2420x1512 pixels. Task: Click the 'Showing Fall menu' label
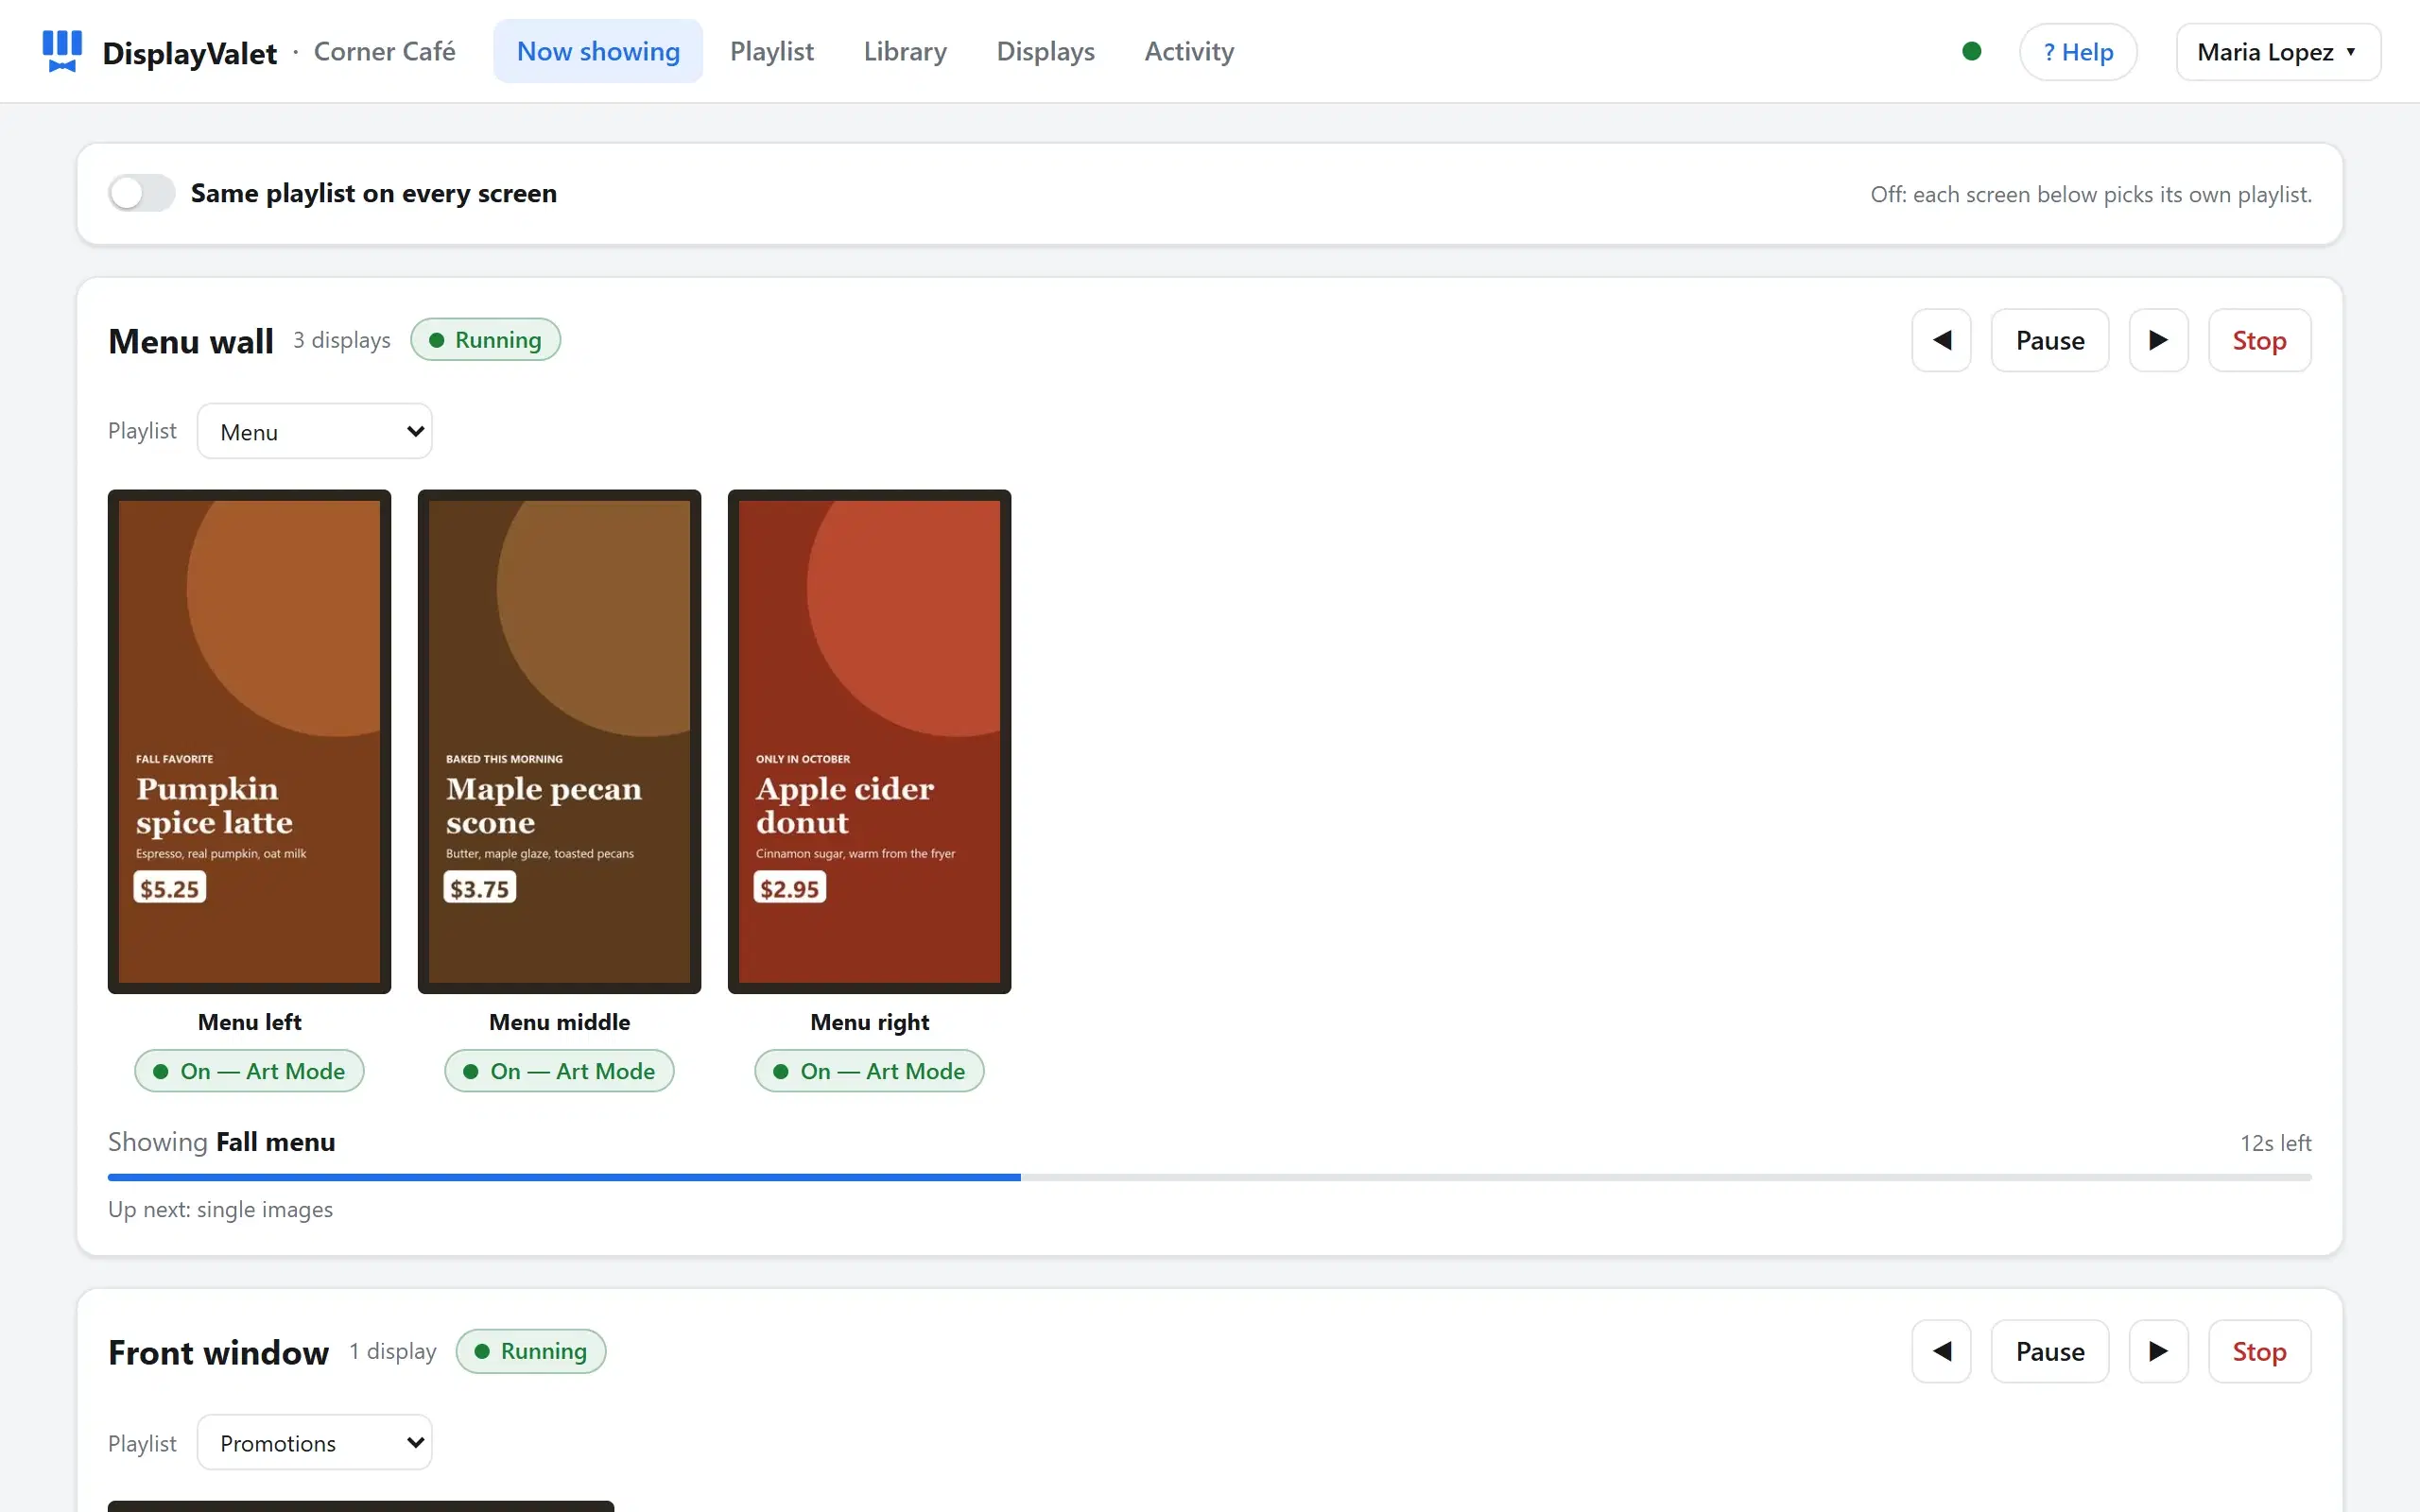coord(221,1142)
